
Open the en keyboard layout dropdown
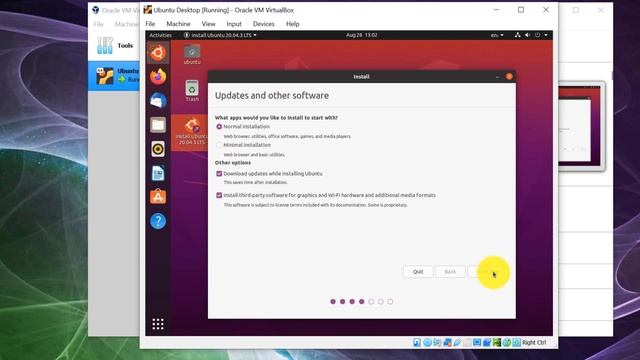click(497, 35)
